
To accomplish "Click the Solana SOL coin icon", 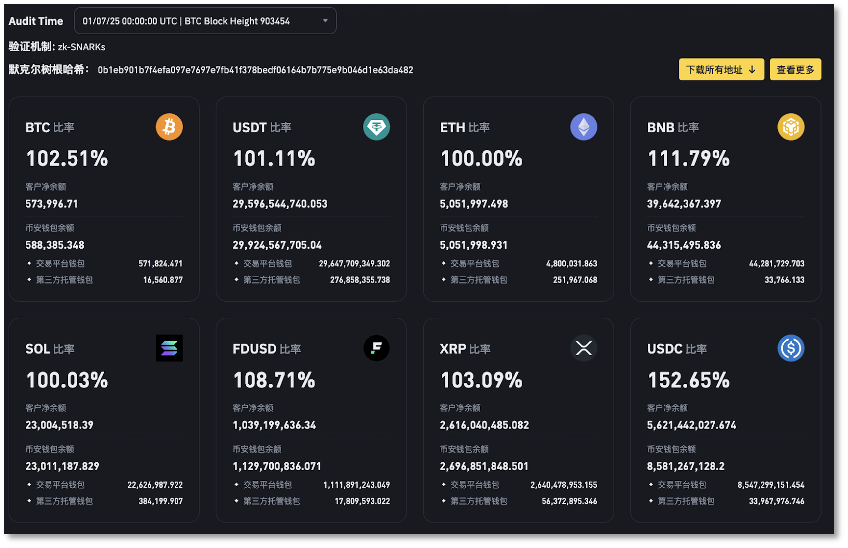I will [x=169, y=348].
